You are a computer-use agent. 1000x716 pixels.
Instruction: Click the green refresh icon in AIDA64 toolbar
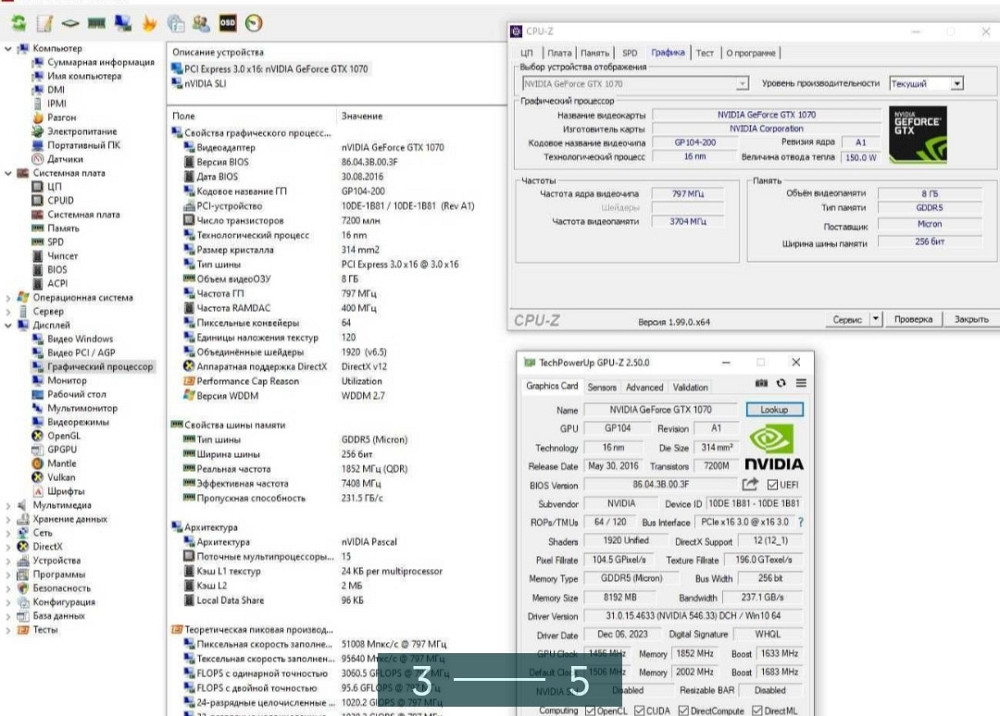[x=19, y=22]
